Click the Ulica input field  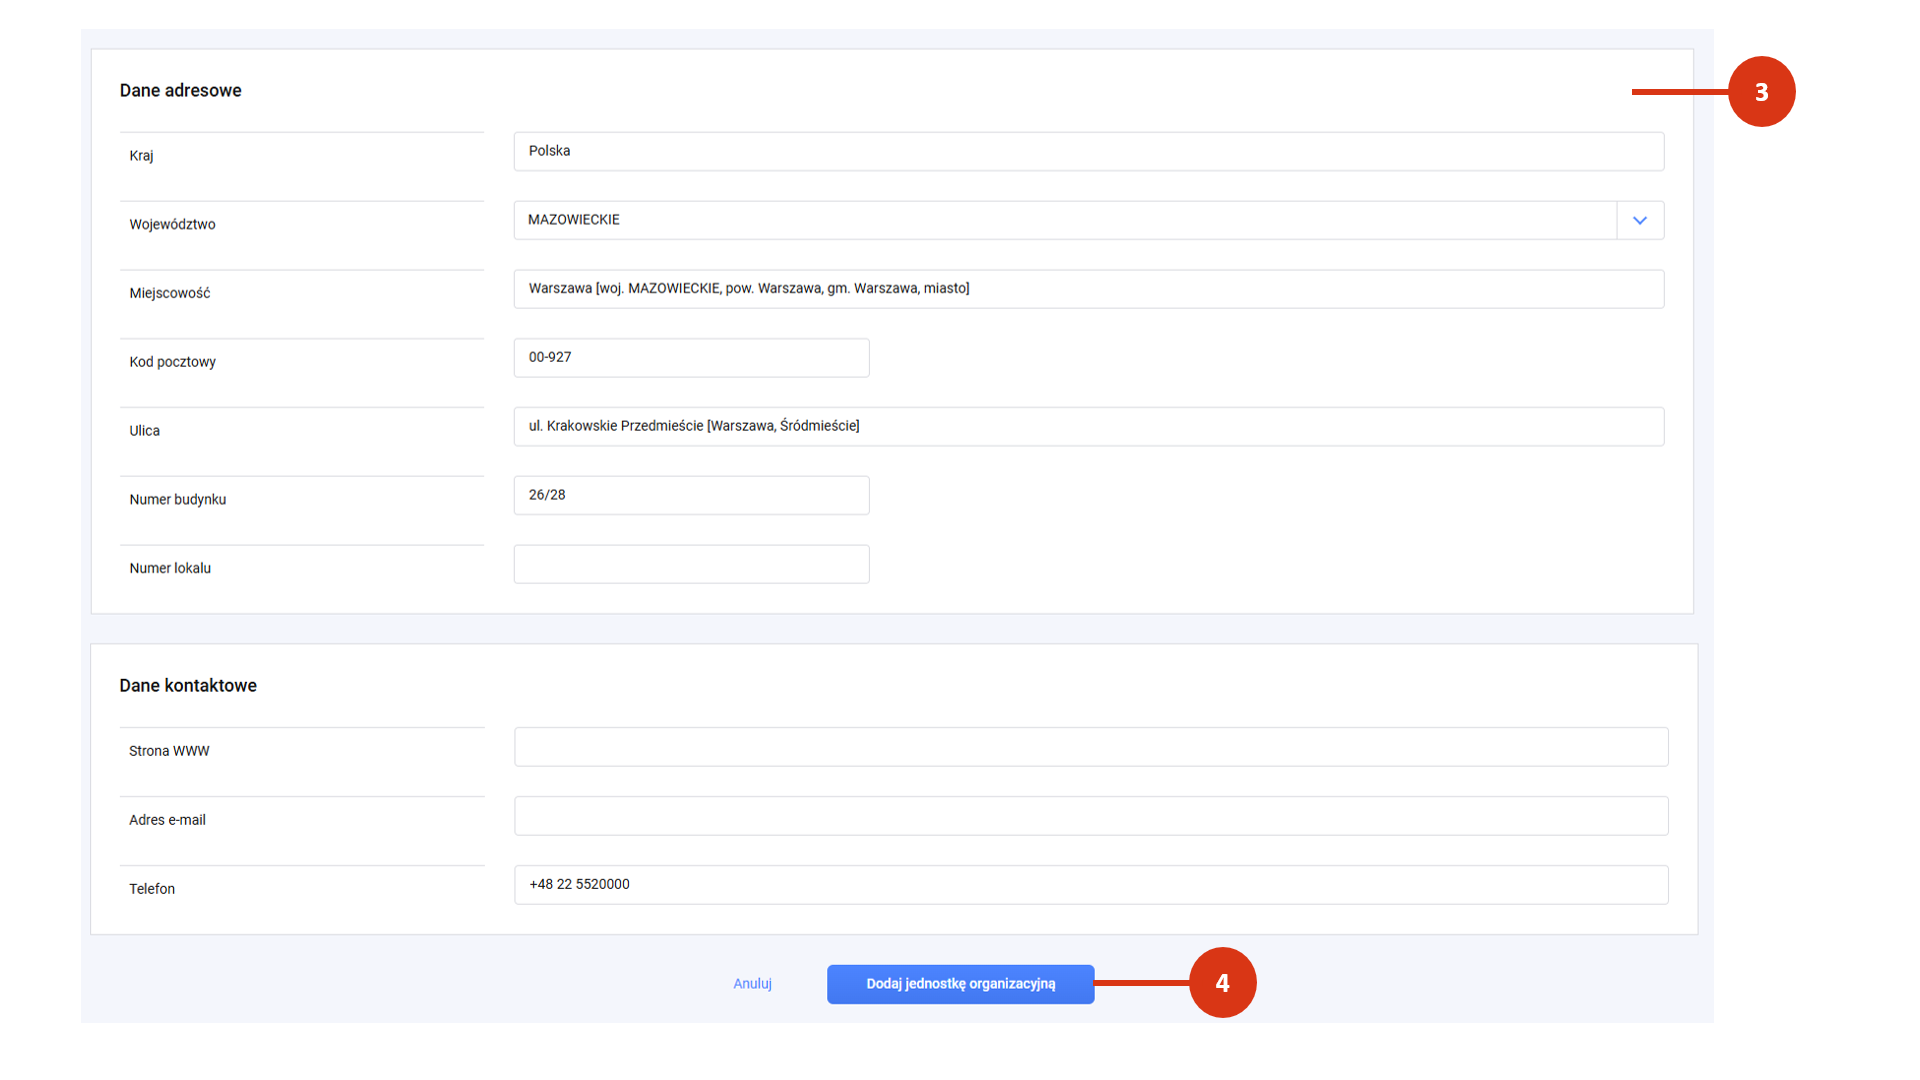pos(1088,426)
